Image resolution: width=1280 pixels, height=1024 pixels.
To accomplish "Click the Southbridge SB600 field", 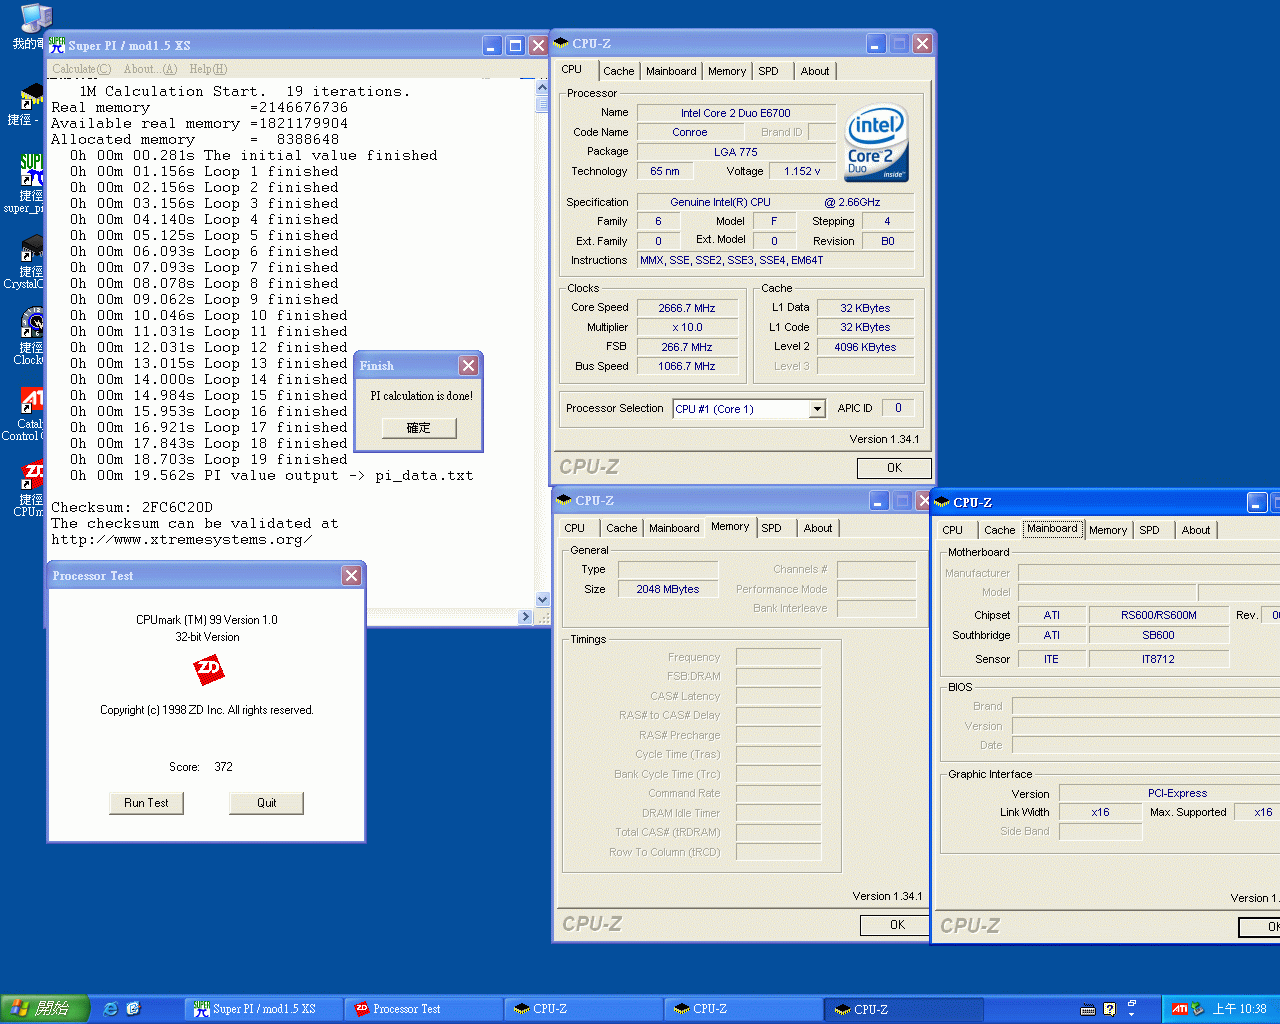I will coord(1159,635).
